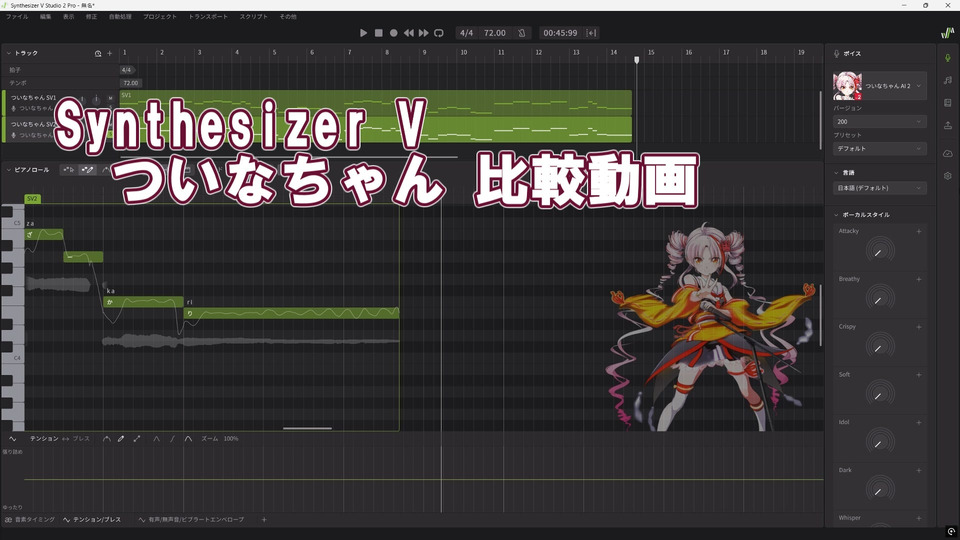Select the ざ note in piano roll
Image resolution: width=960 pixels, height=540 pixels.
click(44, 234)
